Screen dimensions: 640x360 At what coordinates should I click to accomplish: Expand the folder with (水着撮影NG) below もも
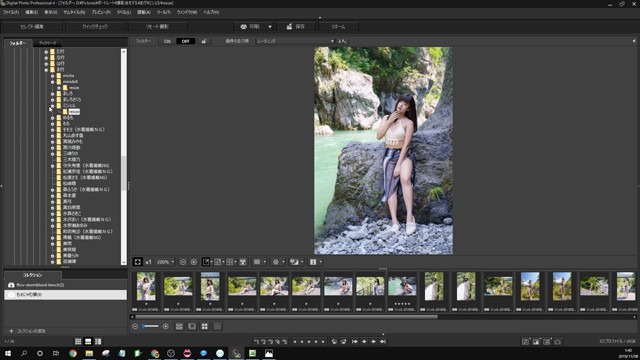point(52,129)
